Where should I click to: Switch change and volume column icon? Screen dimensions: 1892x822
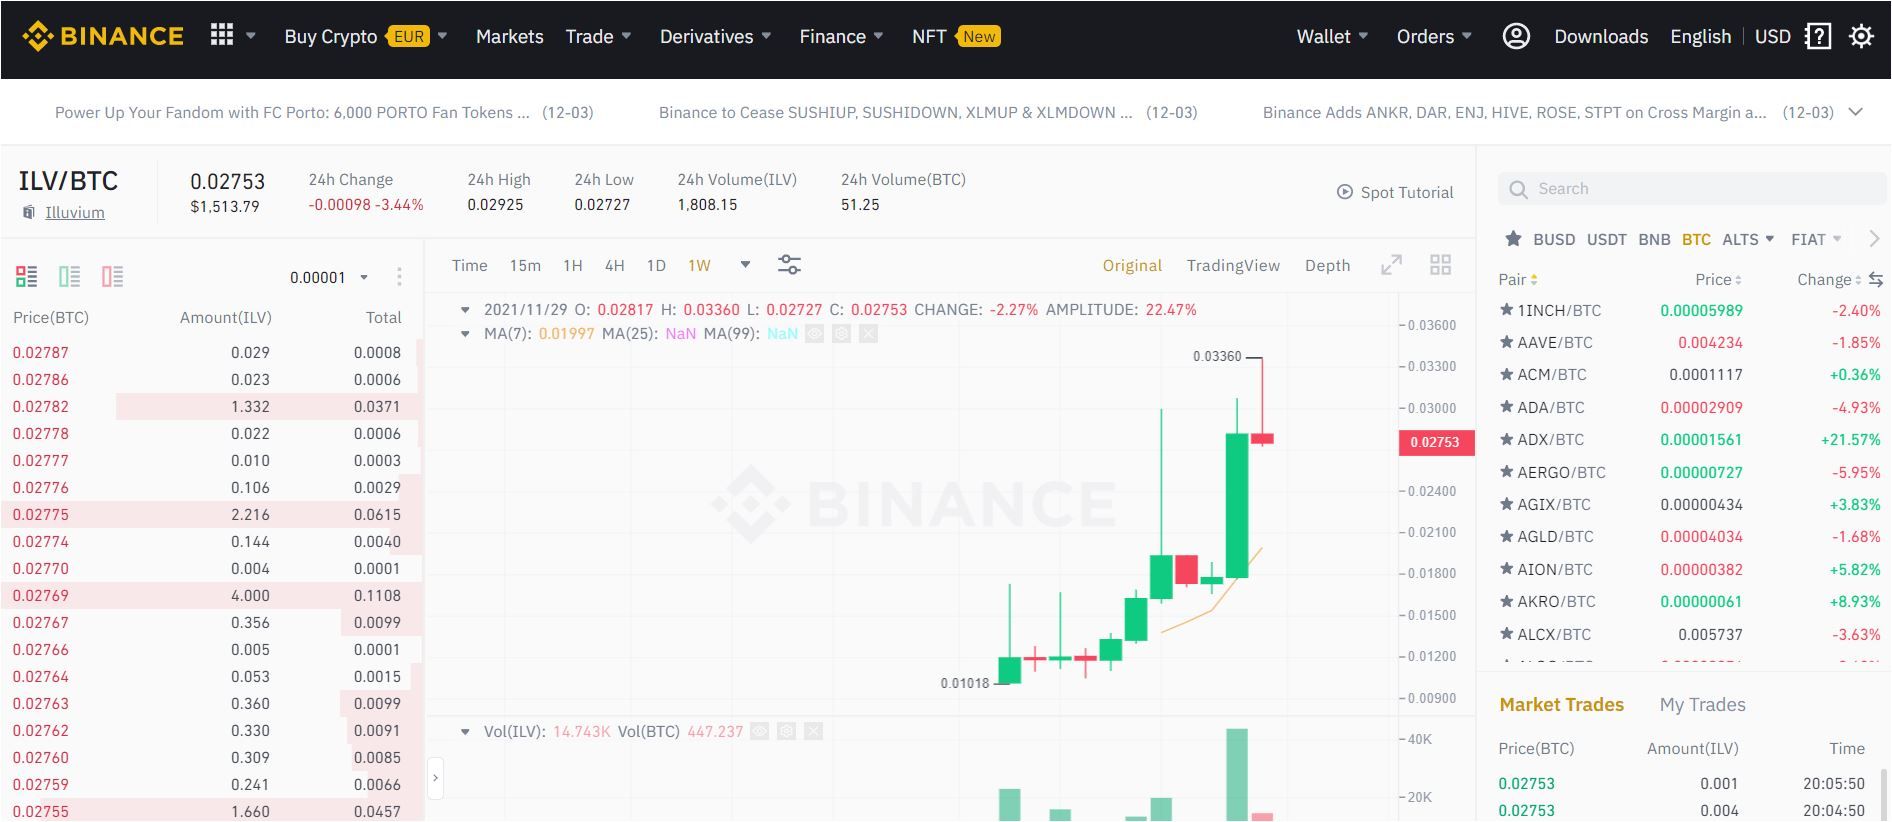[x=1875, y=280]
